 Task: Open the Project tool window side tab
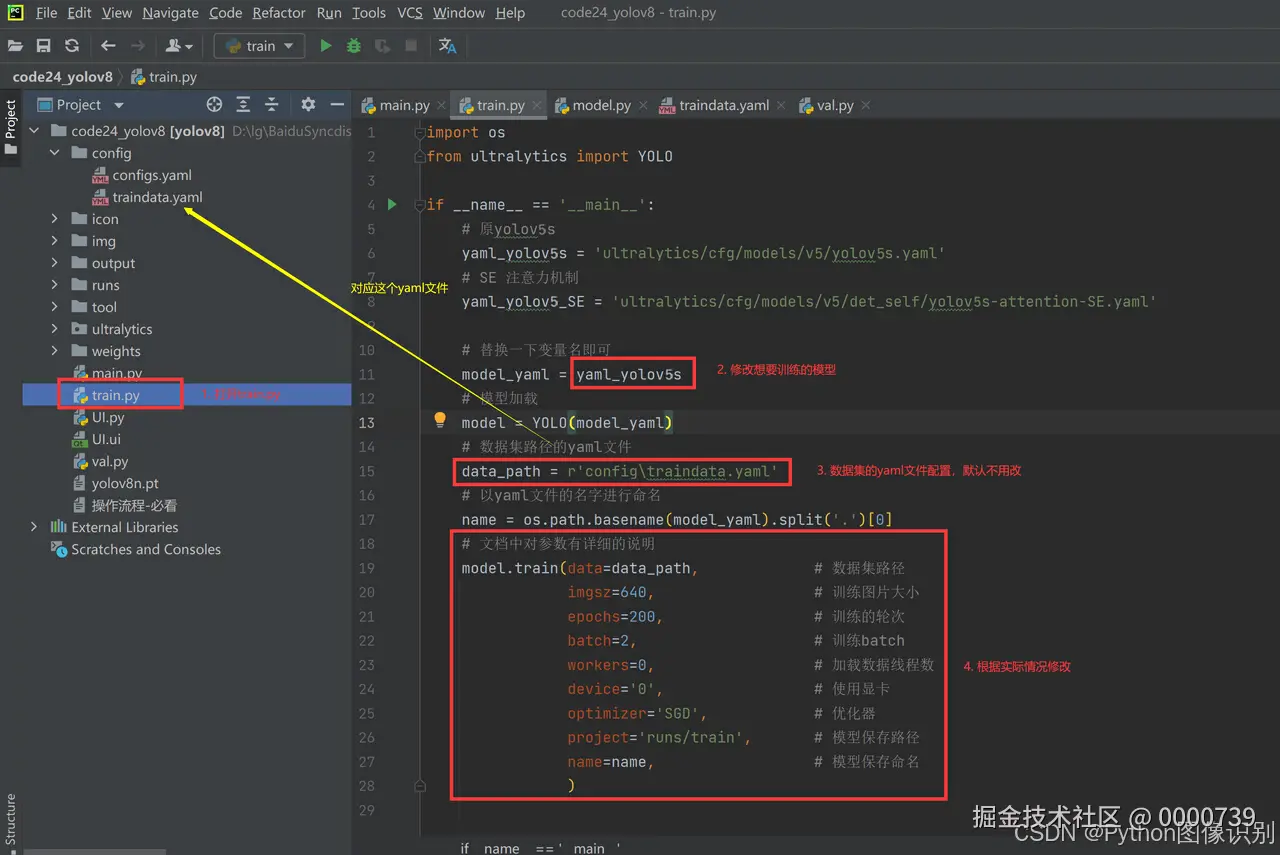pyautogui.click(x=11, y=125)
